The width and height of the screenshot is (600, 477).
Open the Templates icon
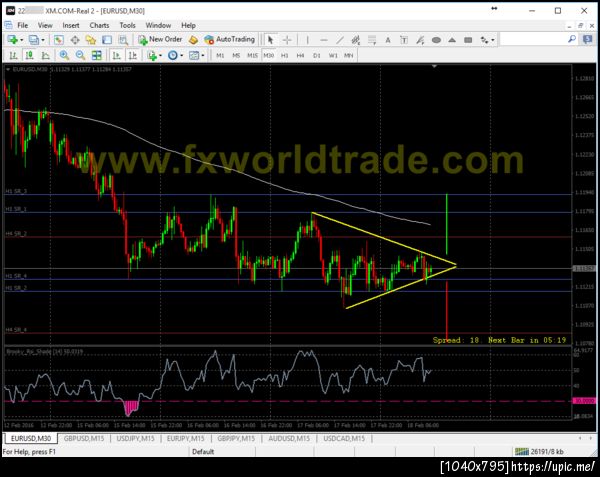point(194,56)
